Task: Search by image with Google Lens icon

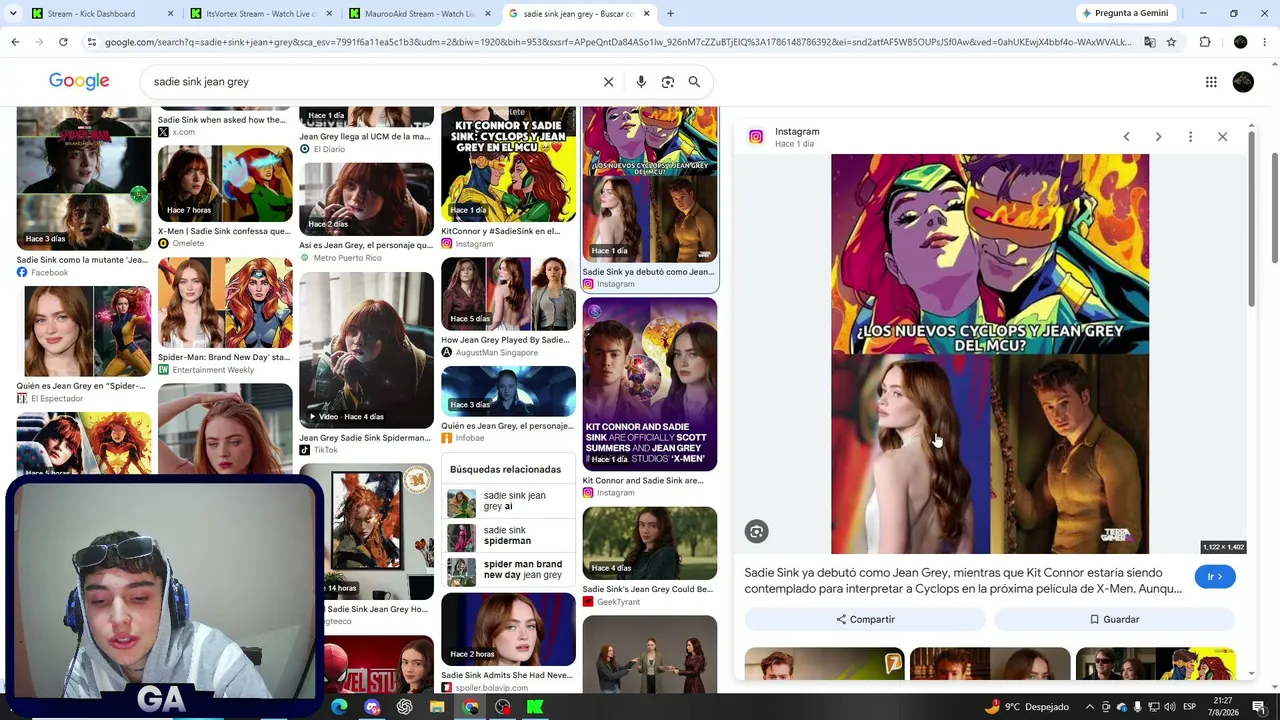Action: click(x=668, y=82)
